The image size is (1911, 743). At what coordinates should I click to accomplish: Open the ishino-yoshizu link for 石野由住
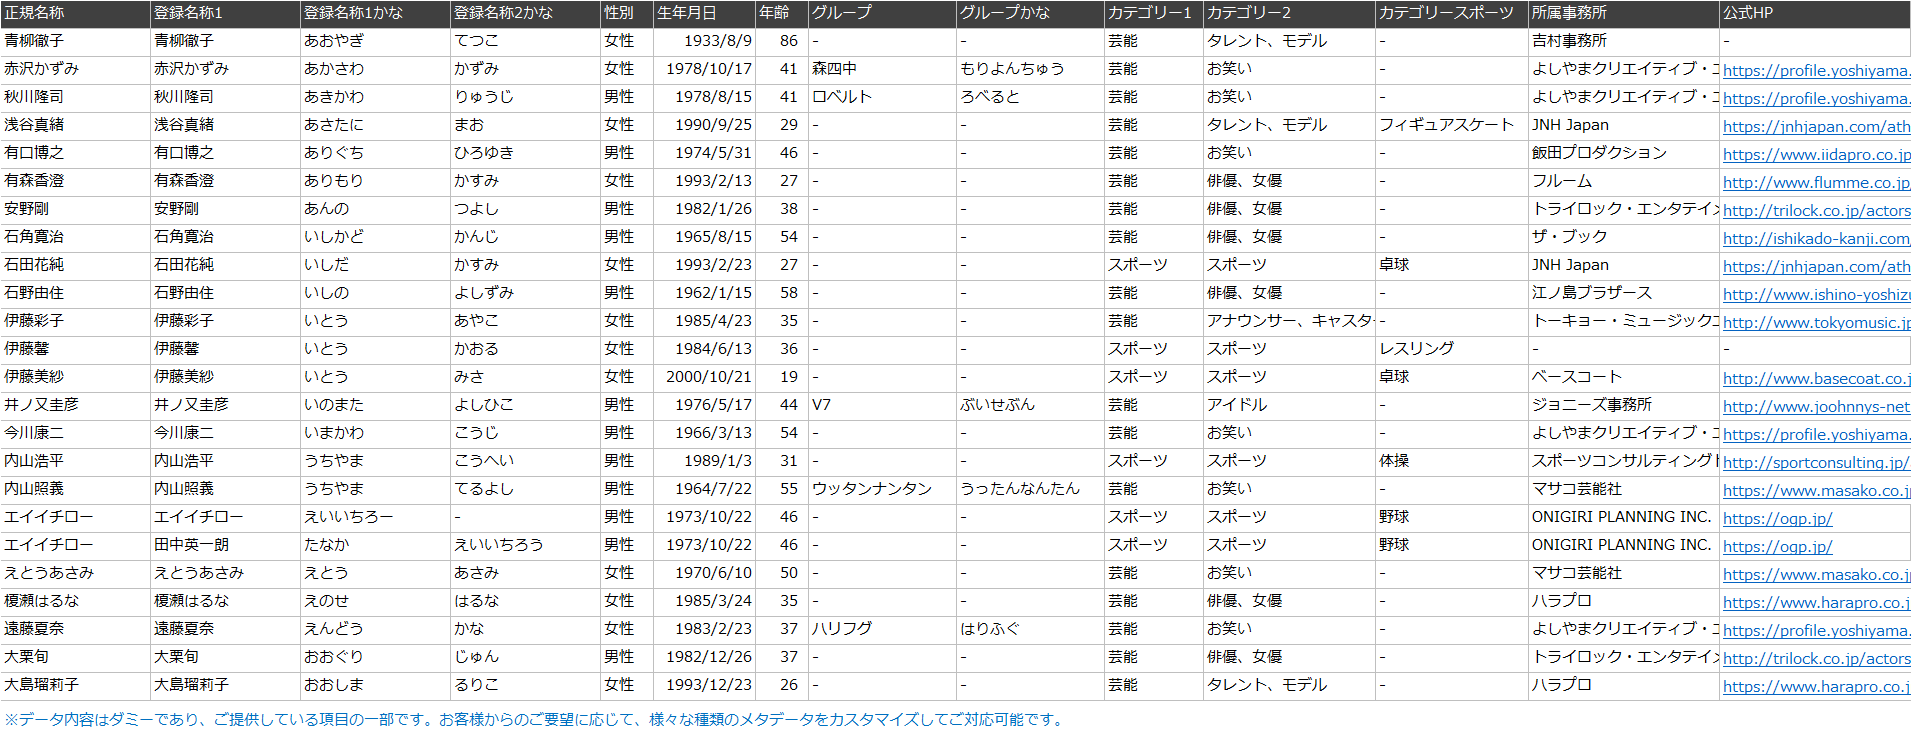tap(1815, 295)
